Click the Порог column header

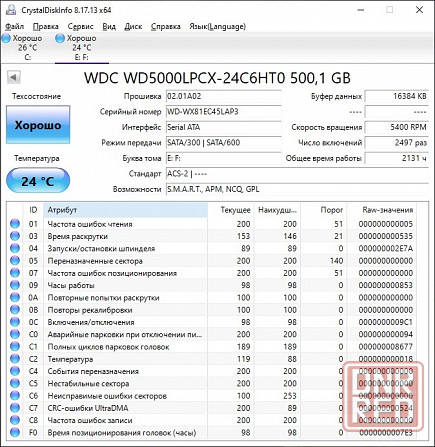(323, 210)
